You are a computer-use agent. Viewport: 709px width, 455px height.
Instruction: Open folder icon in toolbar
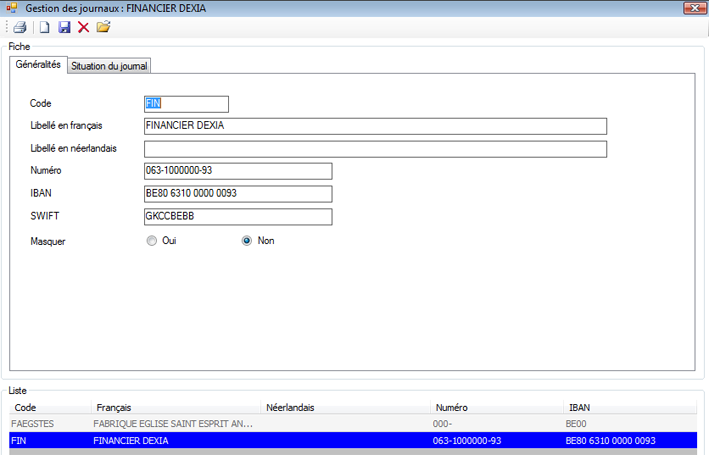[104, 27]
